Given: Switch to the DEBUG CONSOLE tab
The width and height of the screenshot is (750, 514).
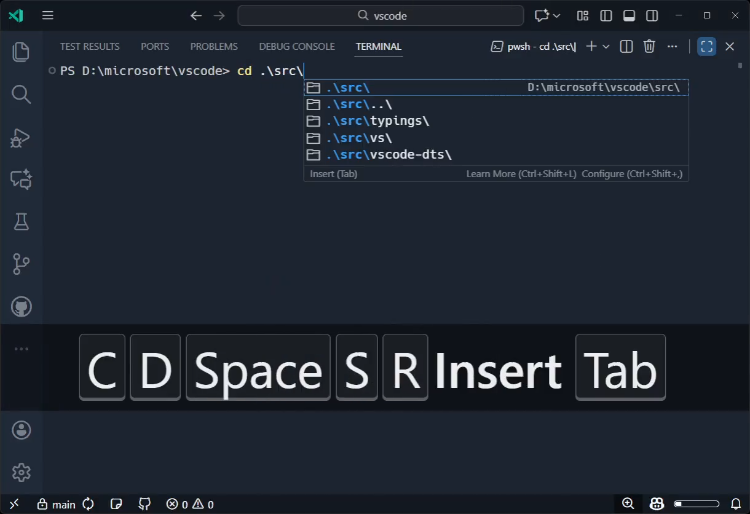Looking at the screenshot, I should pos(297,46).
